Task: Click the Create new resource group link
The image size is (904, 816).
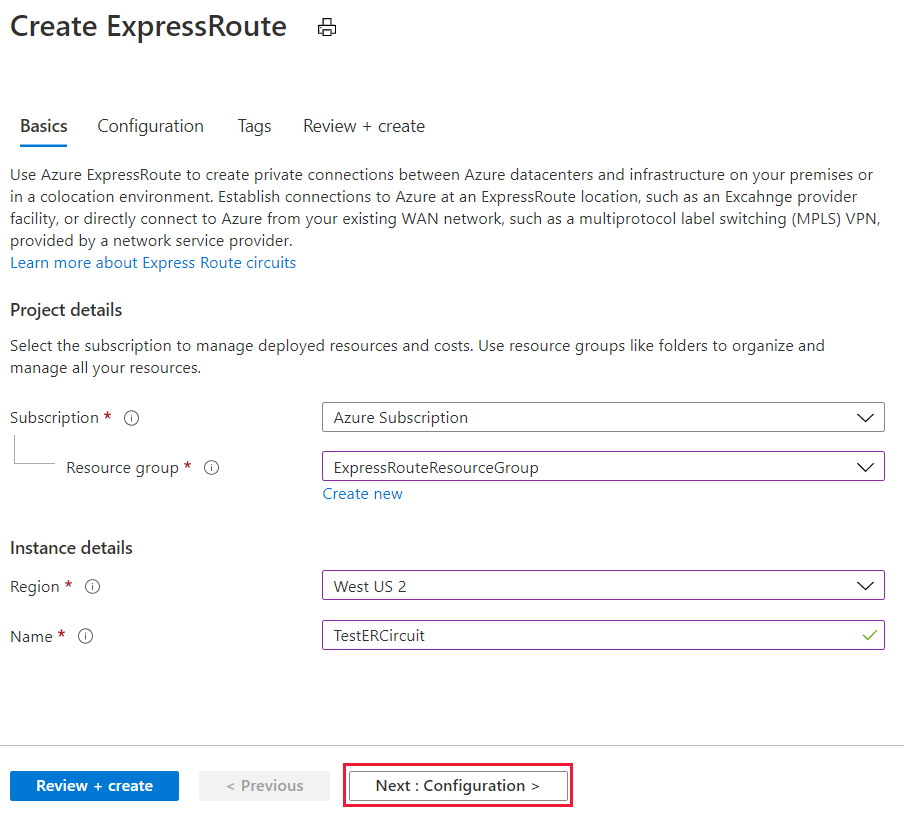Action: coord(362,494)
